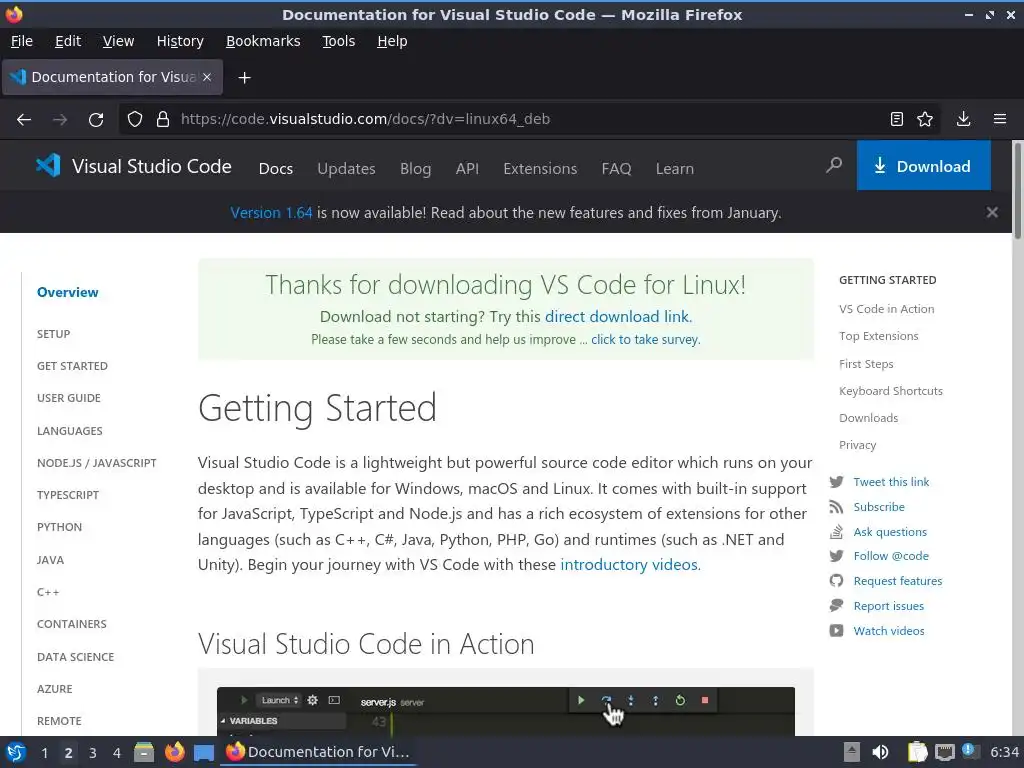The height and width of the screenshot is (768, 1024).
Task: Open the volume control in system tray
Action: tap(880, 752)
